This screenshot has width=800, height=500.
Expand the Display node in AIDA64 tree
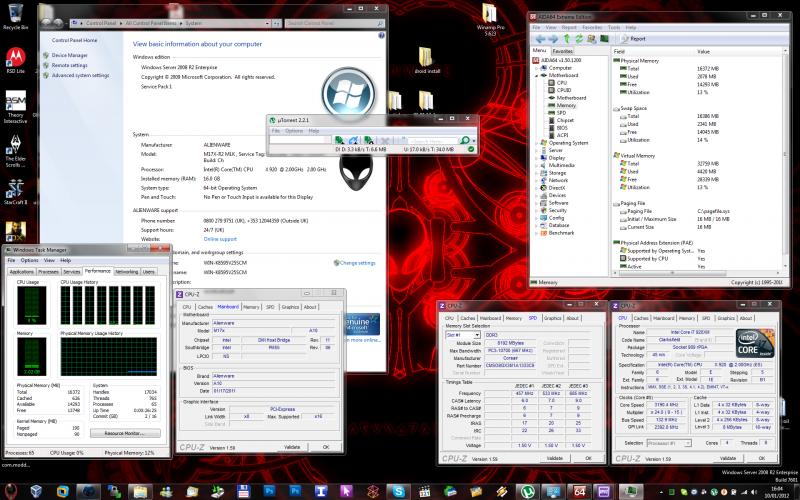pos(537,158)
